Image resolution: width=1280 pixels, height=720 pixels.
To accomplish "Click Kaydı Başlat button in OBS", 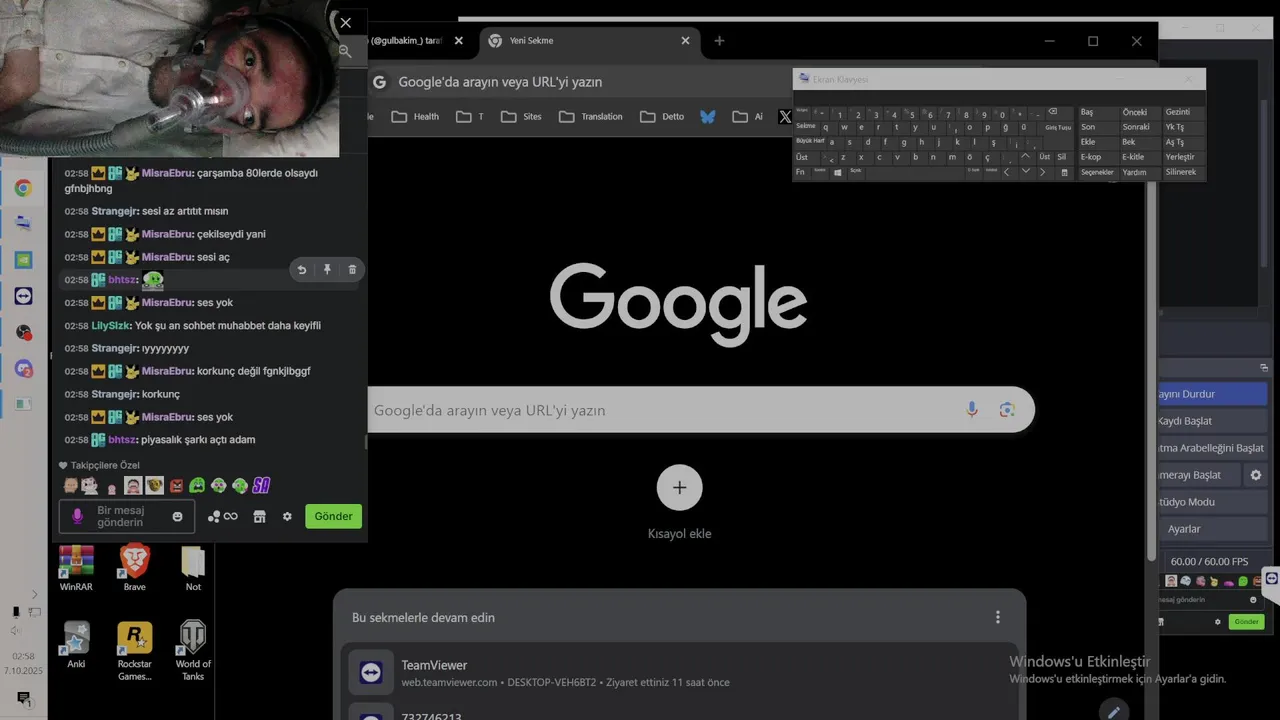I will tap(1212, 421).
